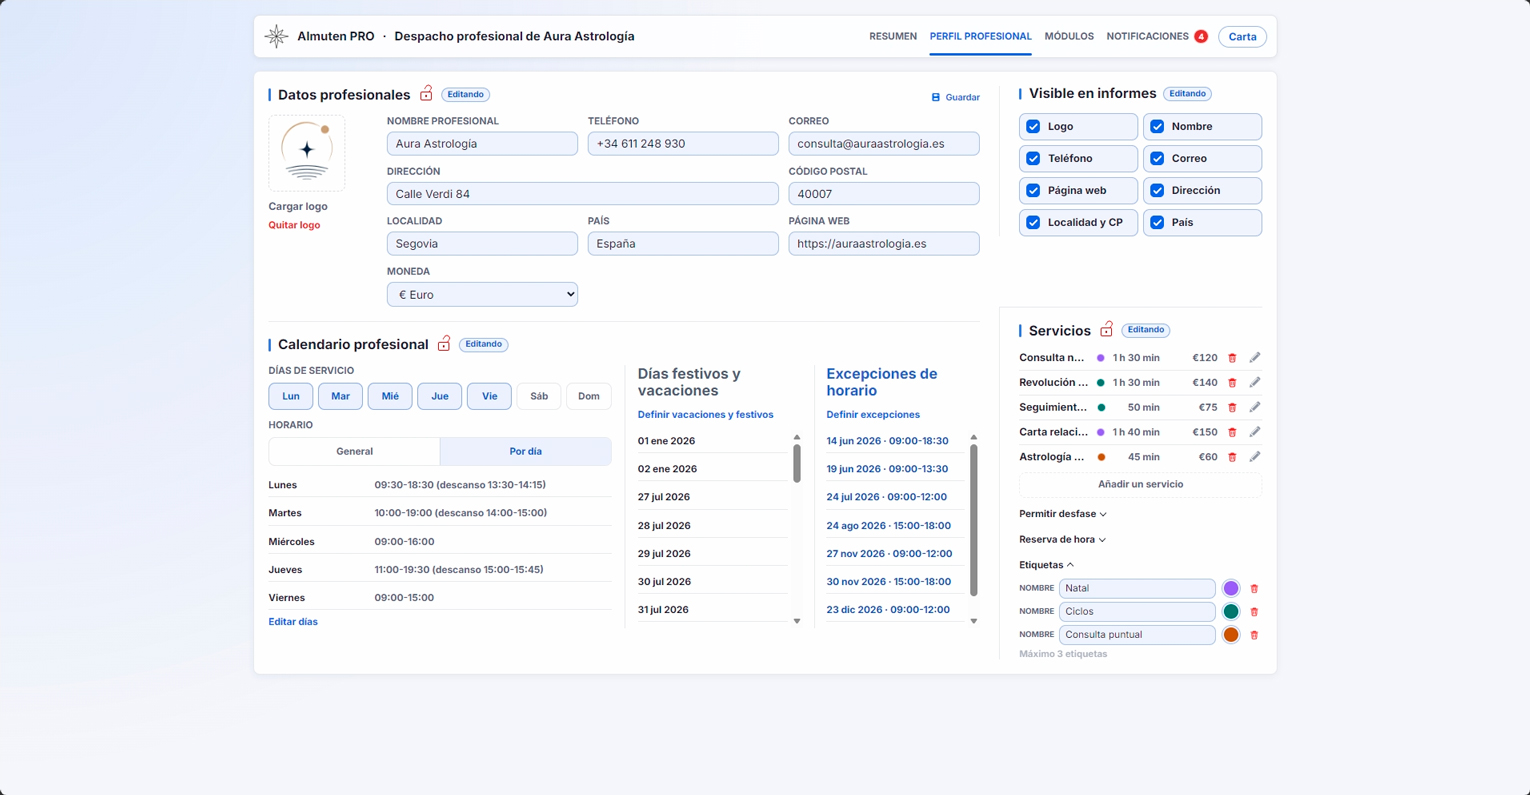1530x795 pixels.
Task: Collapse the Etiquetas section
Action: [1046, 565]
